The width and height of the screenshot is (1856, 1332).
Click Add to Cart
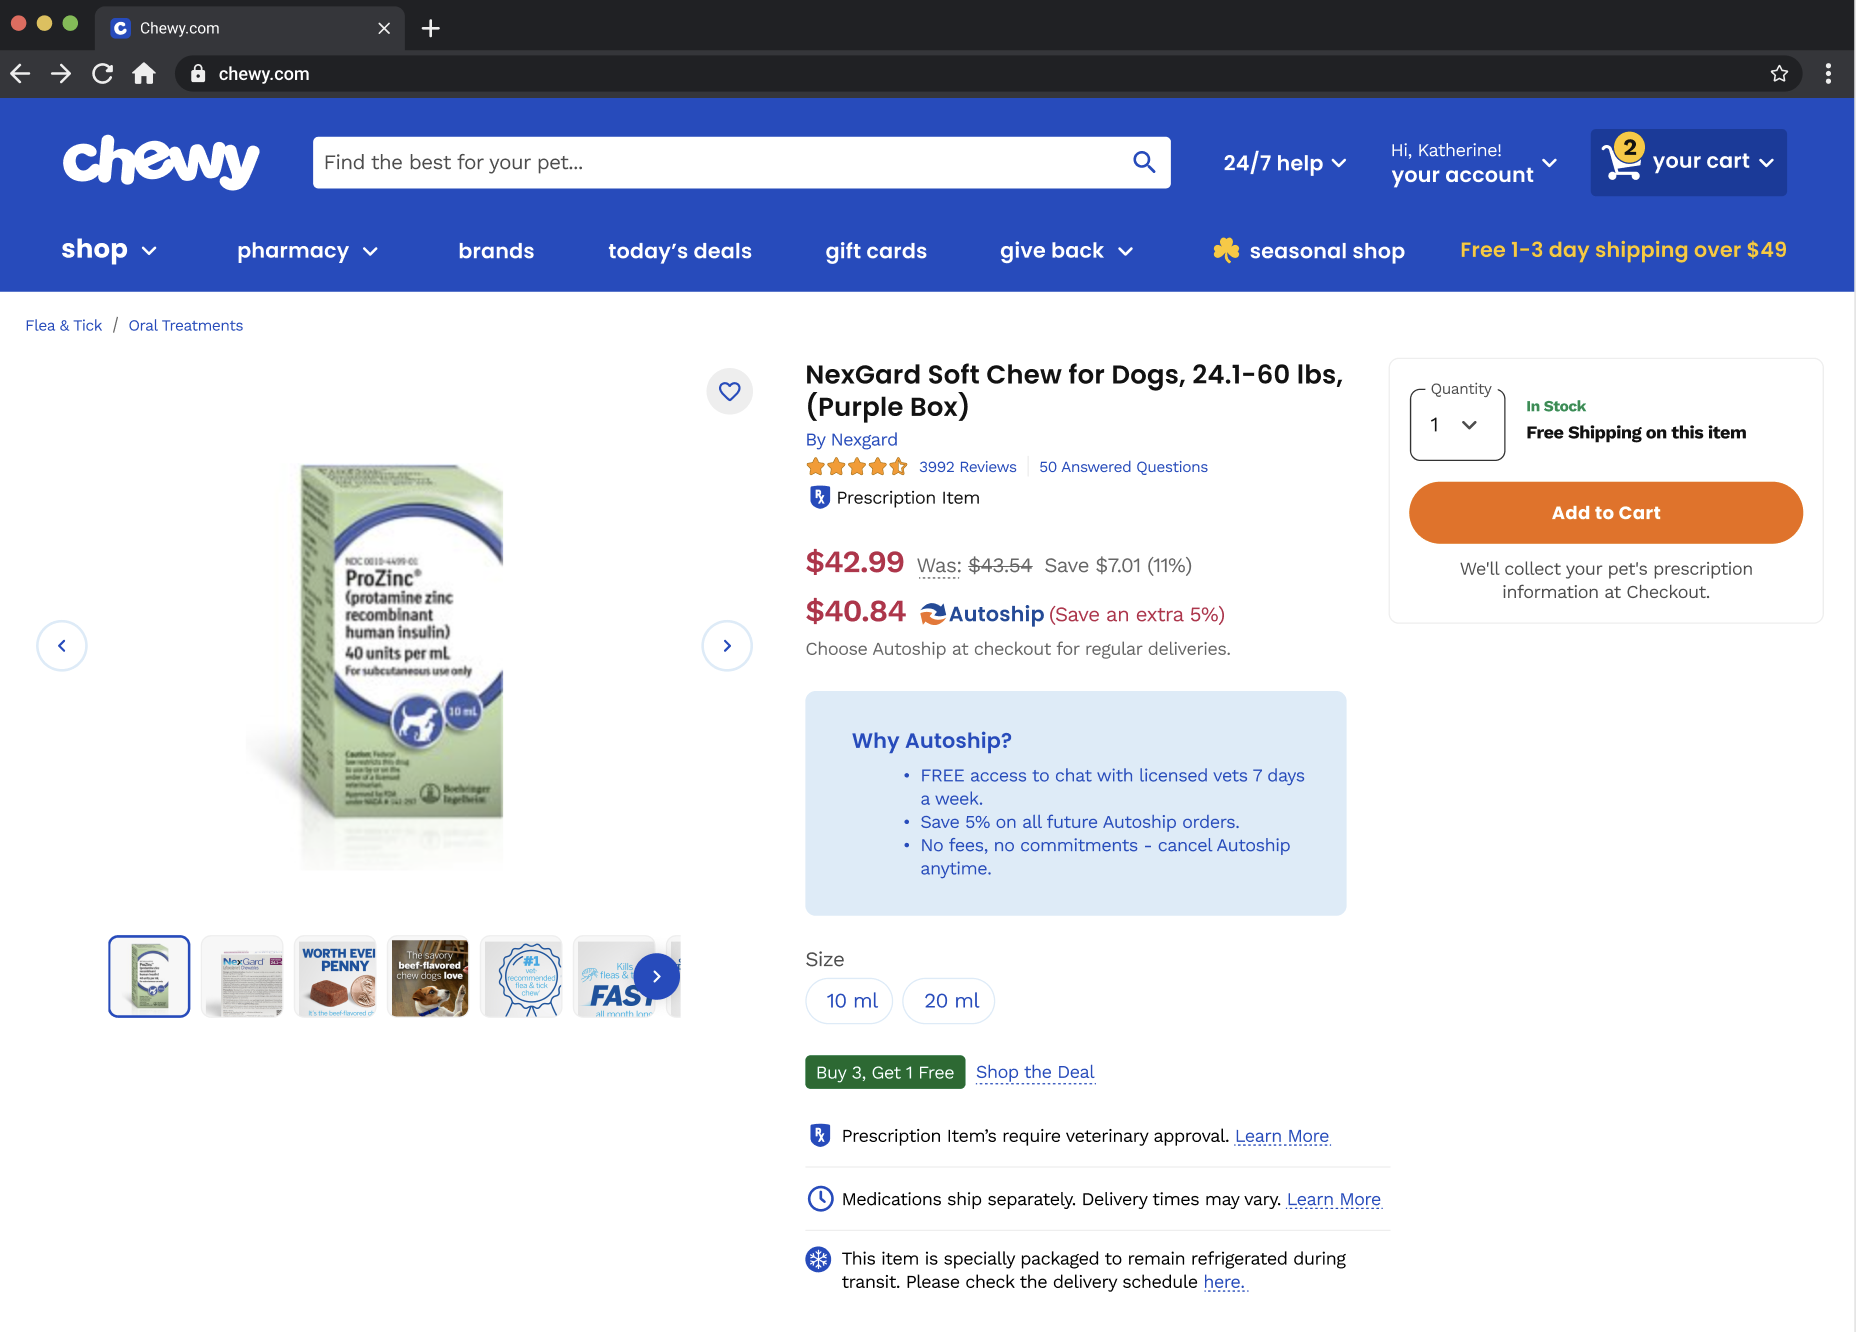(1606, 513)
